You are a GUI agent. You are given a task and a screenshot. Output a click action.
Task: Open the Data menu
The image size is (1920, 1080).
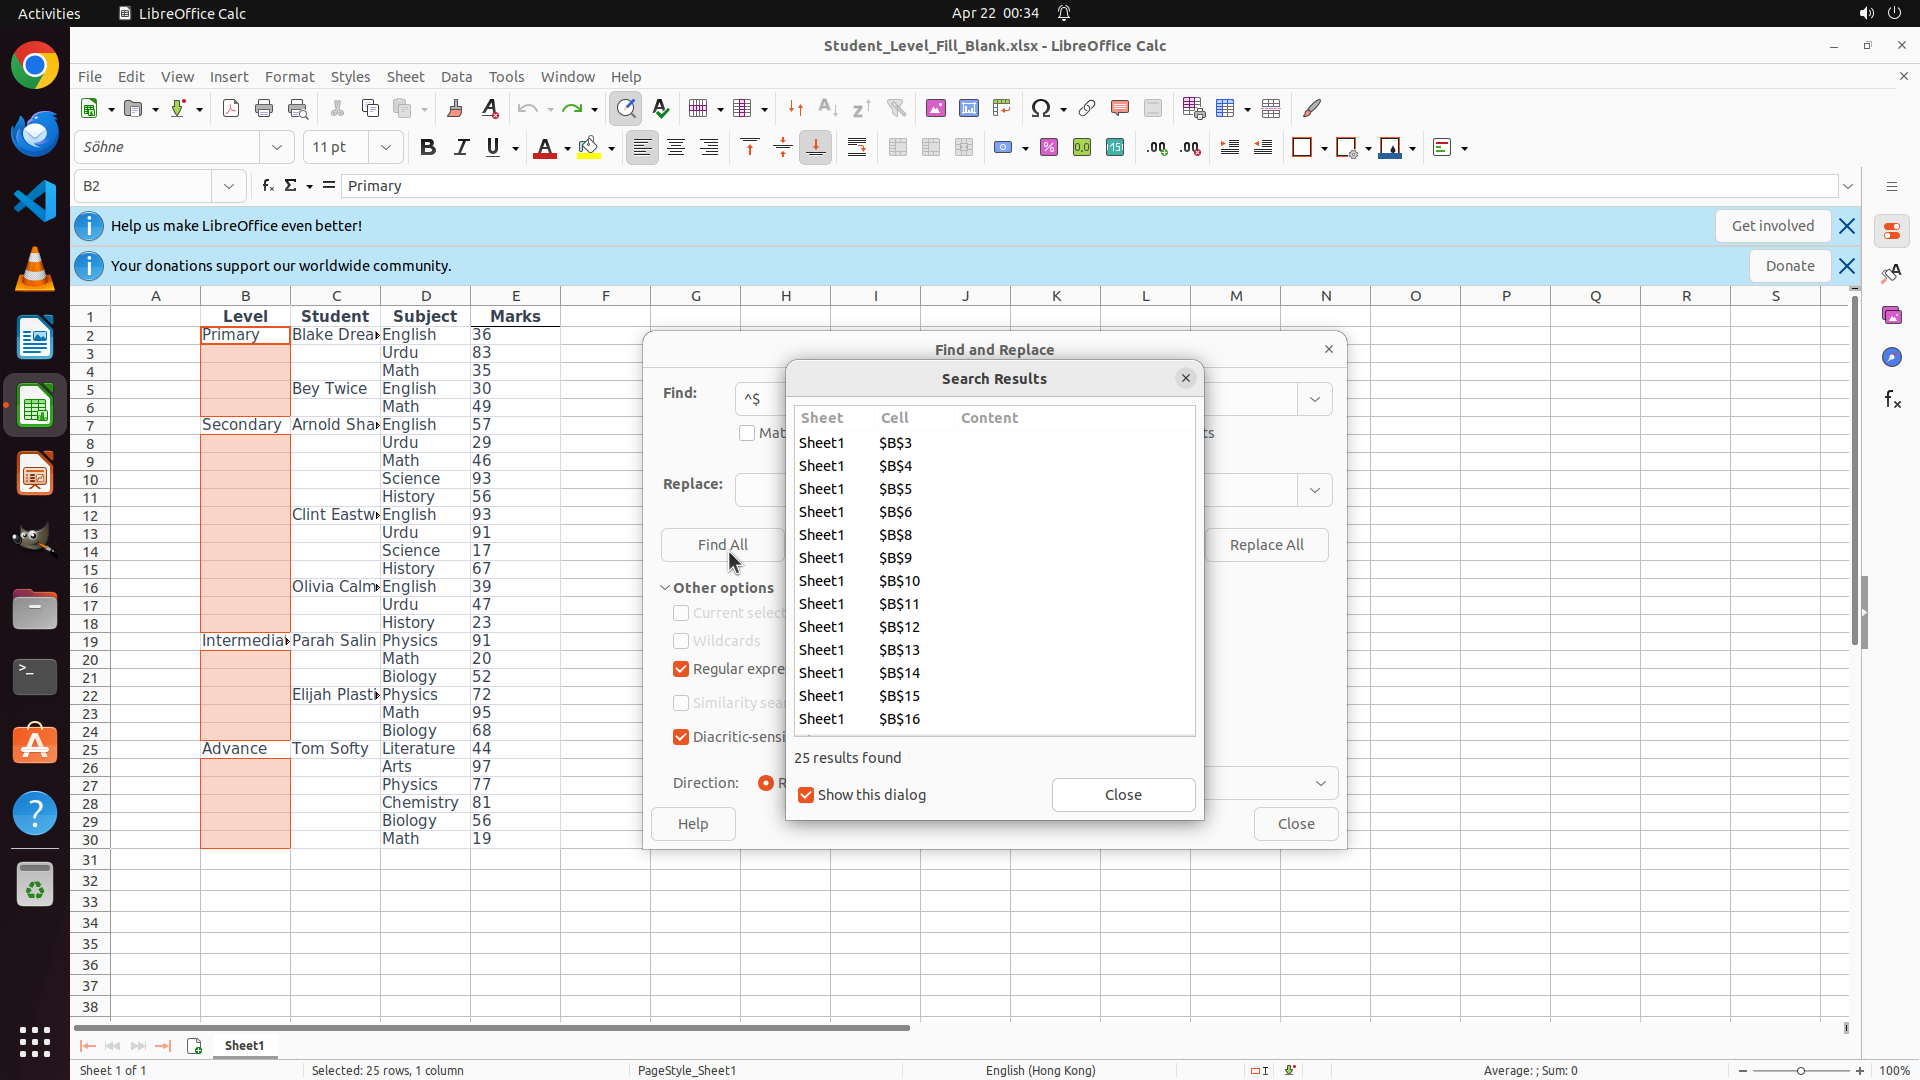coord(456,77)
